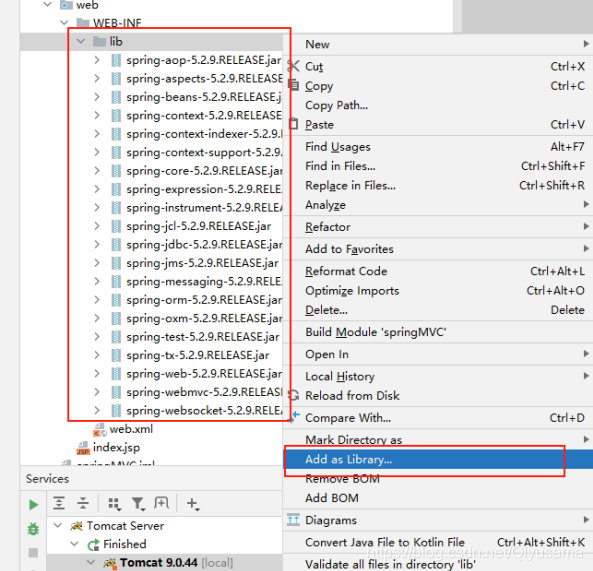Screen dimensions: 593x571
Task: Expand the spring-tx-5.2.9.RELEASE.jar node
Action: click(x=97, y=355)
